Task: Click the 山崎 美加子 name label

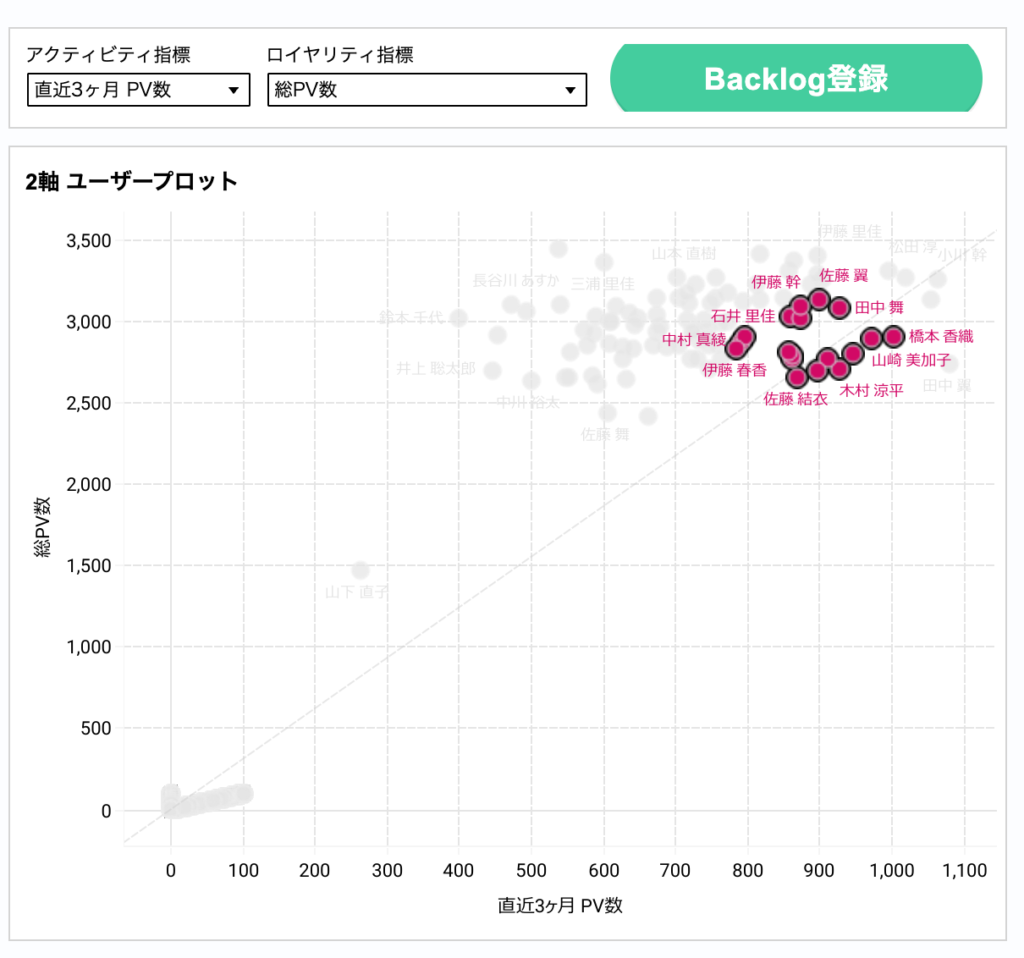Action: click(911, 360)
